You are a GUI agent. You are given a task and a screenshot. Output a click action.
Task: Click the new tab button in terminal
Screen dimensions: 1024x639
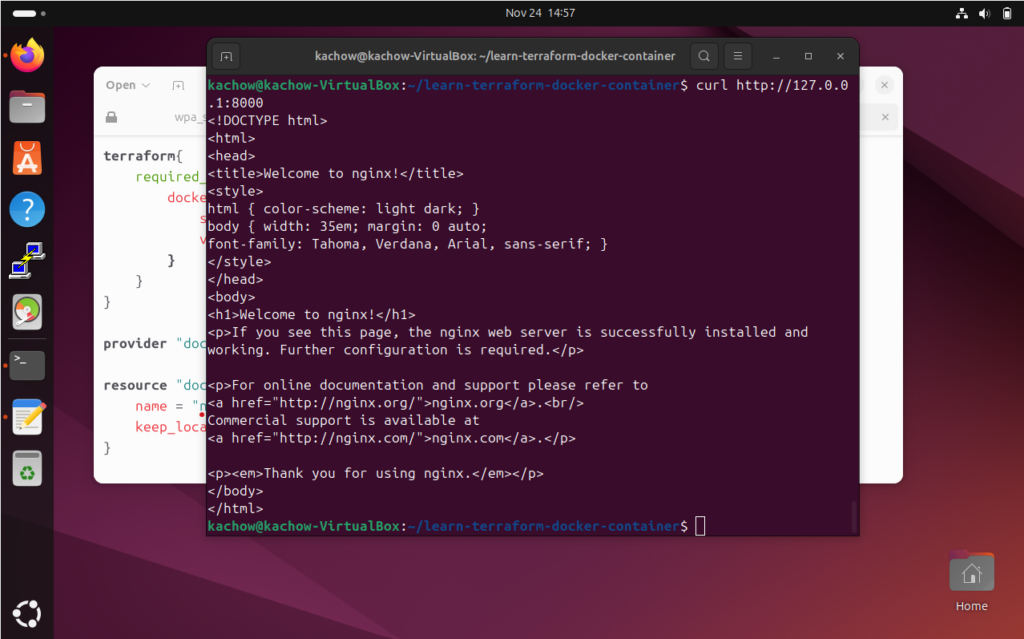(226, 56)
